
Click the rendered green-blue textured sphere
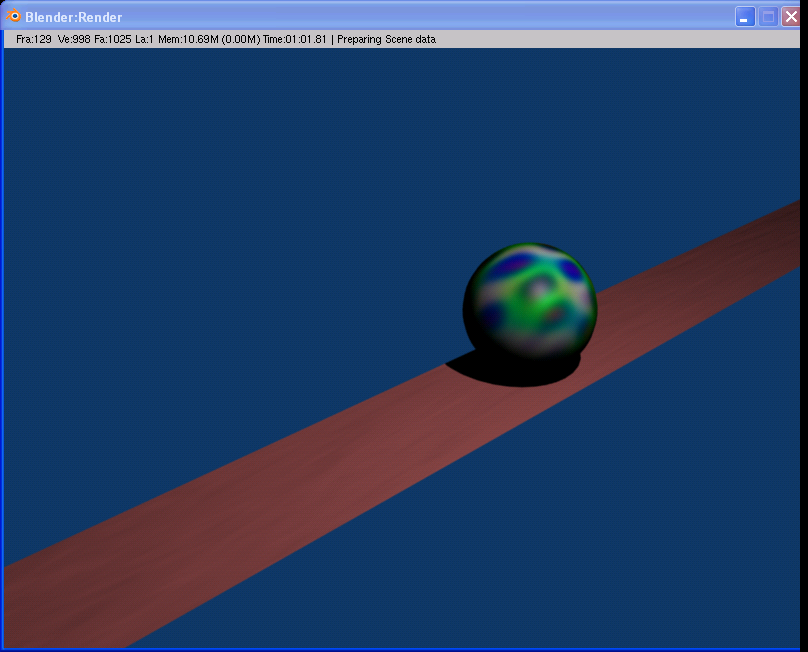(x=530, y=302)
